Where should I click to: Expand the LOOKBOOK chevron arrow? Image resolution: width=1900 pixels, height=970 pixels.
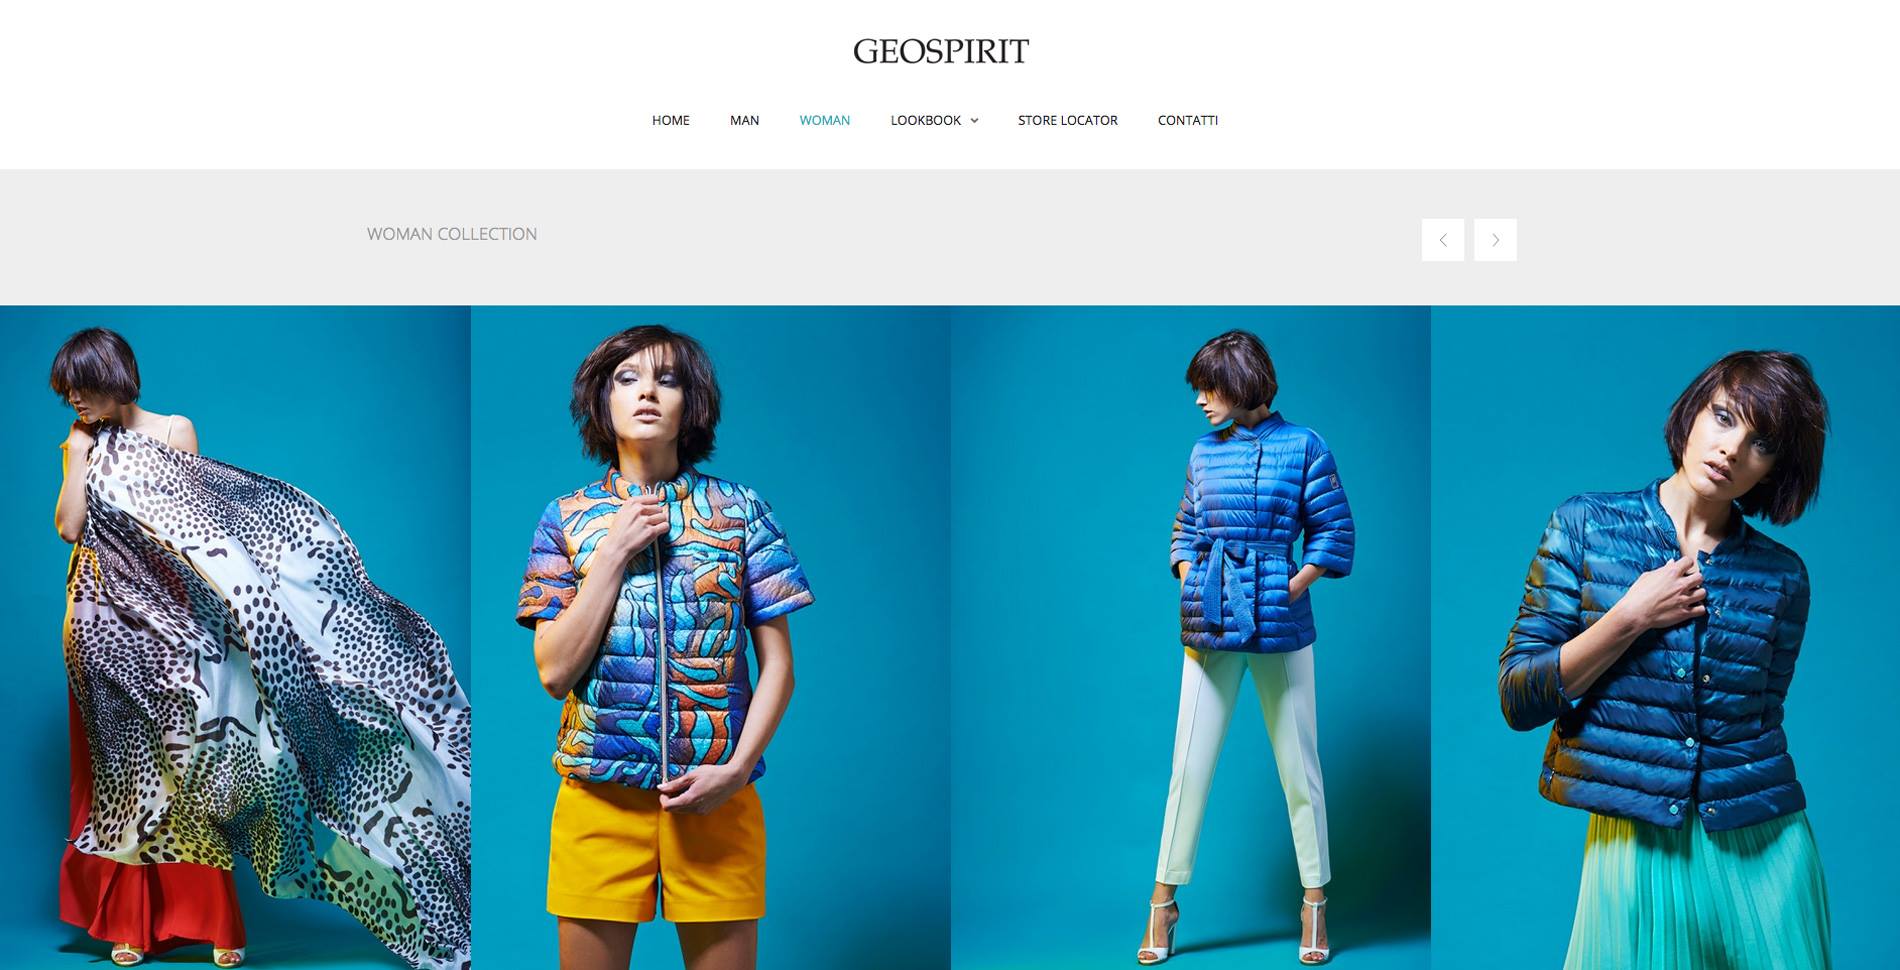pos(974,121)
